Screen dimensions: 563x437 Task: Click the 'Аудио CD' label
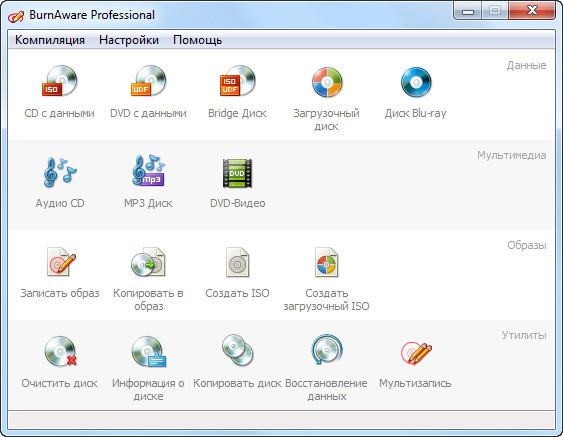pyautogui.click(x=60, y=203)
